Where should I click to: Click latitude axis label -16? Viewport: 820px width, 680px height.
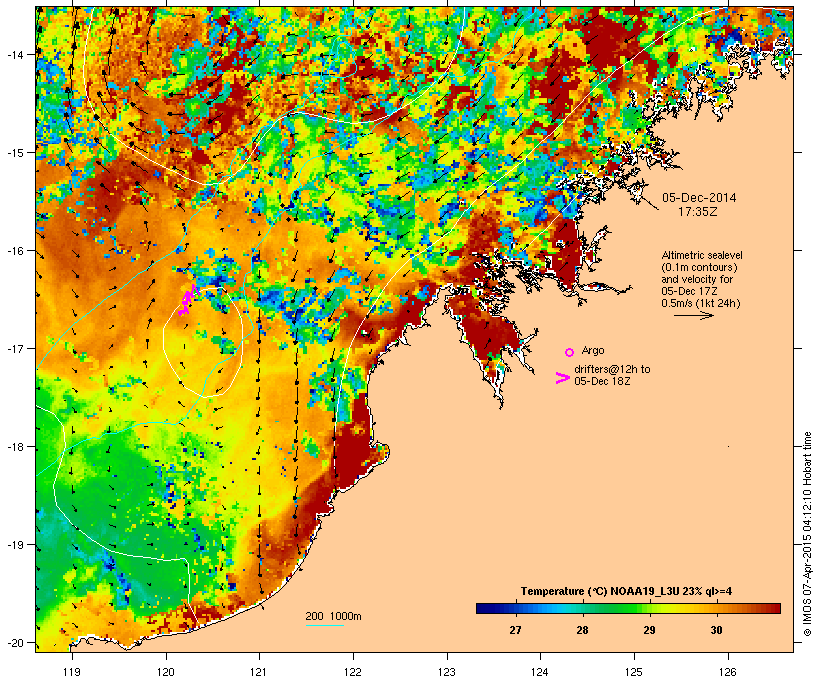click(x=14, y=251)
